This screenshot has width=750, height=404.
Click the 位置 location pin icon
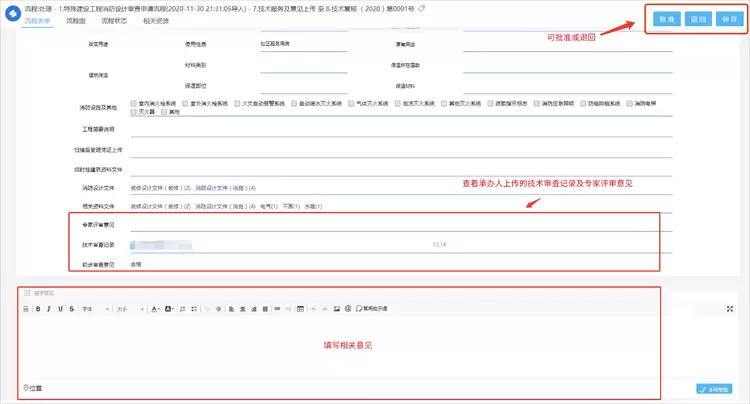tap(26, 387)
